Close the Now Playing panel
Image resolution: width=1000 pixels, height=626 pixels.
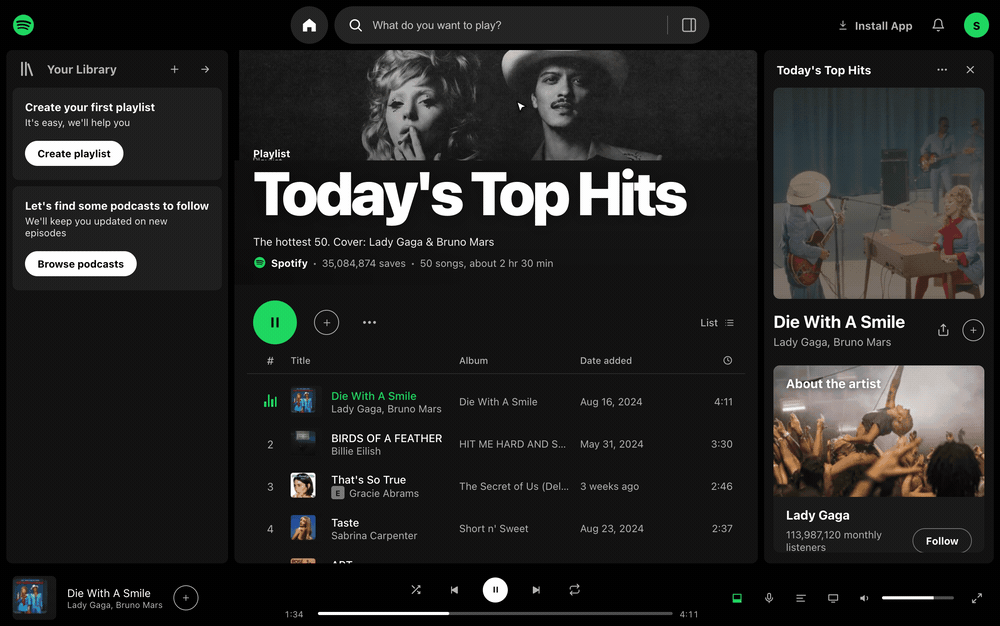[x=970, y=69]
